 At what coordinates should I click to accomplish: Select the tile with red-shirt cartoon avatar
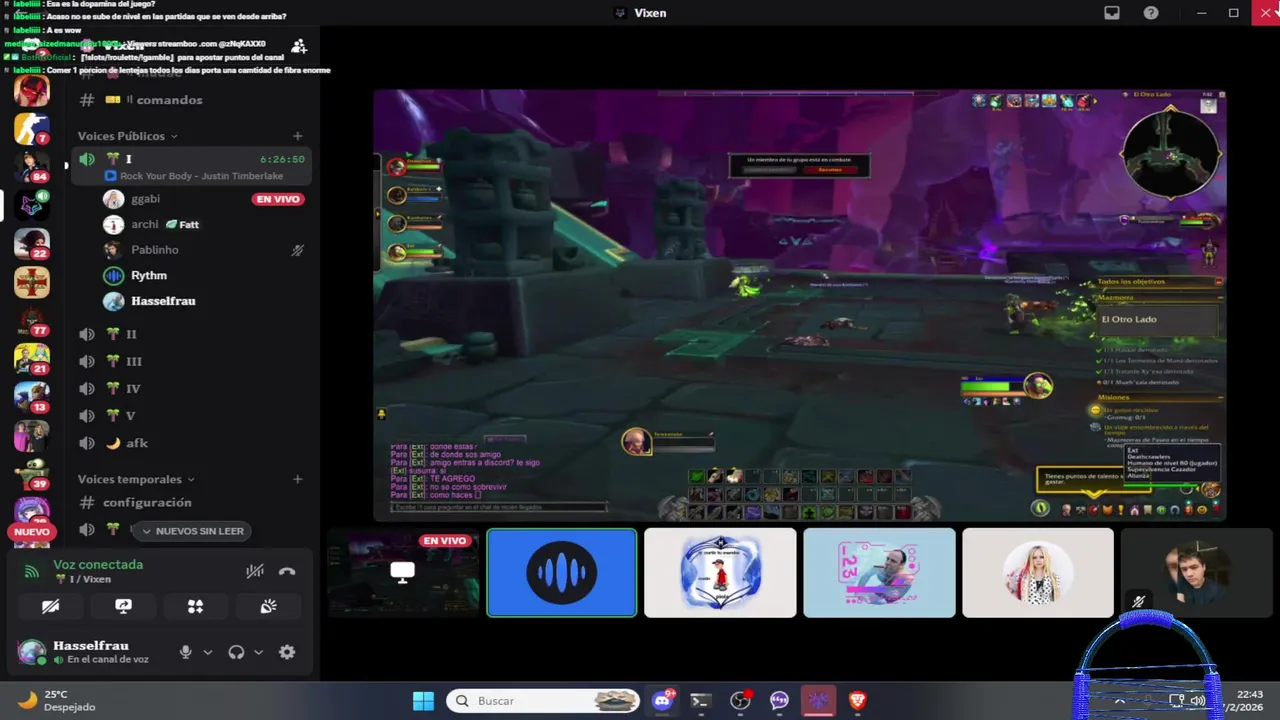click(720, 573)
